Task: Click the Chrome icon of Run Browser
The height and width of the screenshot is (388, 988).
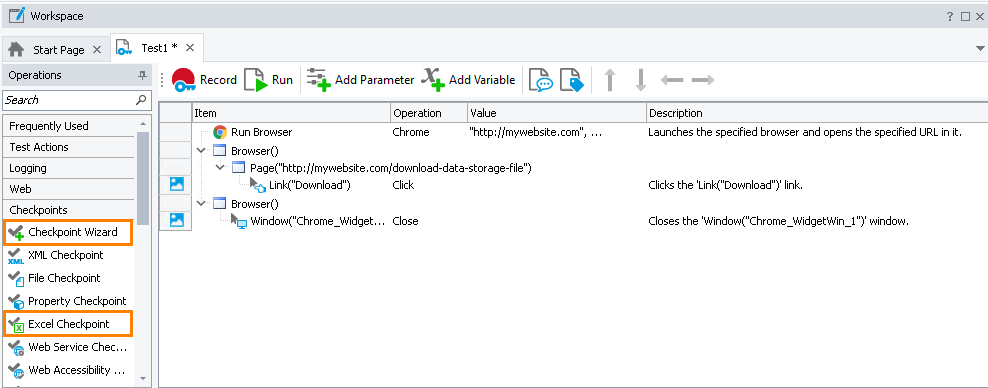Action: point(220,132)
